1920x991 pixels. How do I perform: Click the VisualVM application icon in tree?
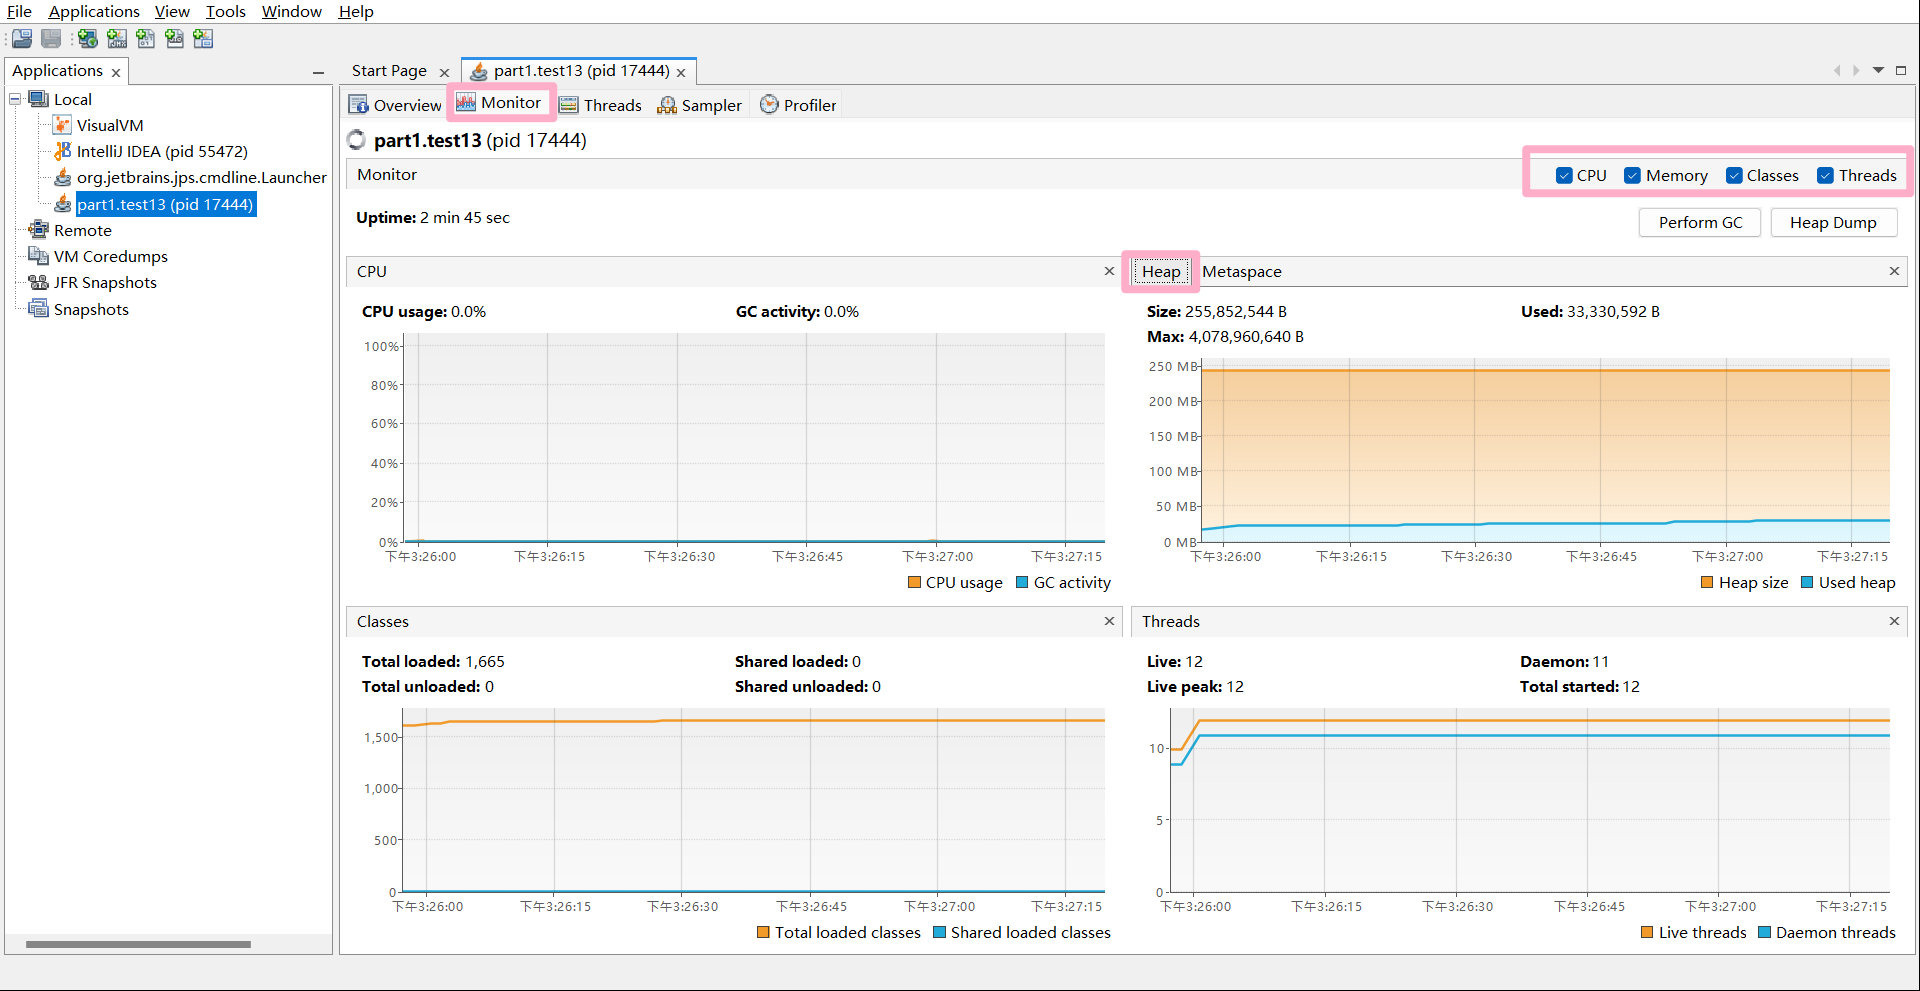[62, 125]
